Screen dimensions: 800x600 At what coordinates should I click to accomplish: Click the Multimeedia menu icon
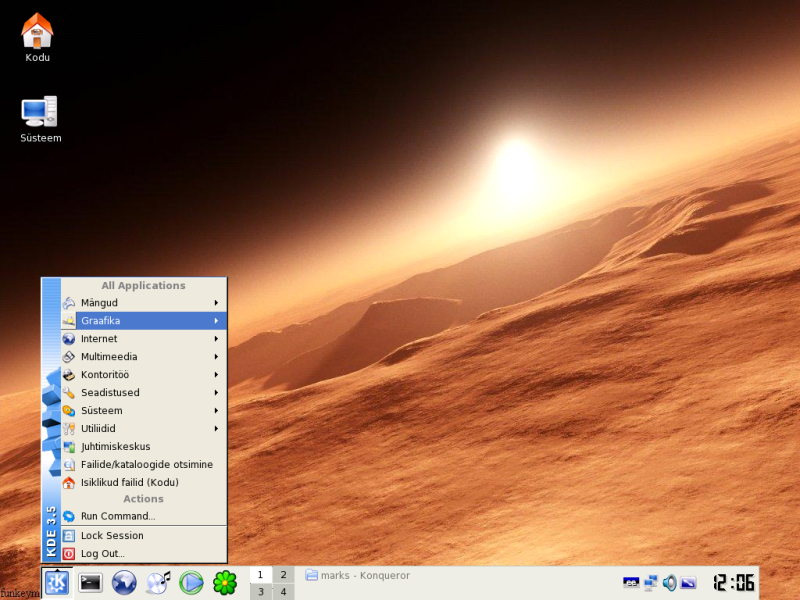(x=69, y=357)
